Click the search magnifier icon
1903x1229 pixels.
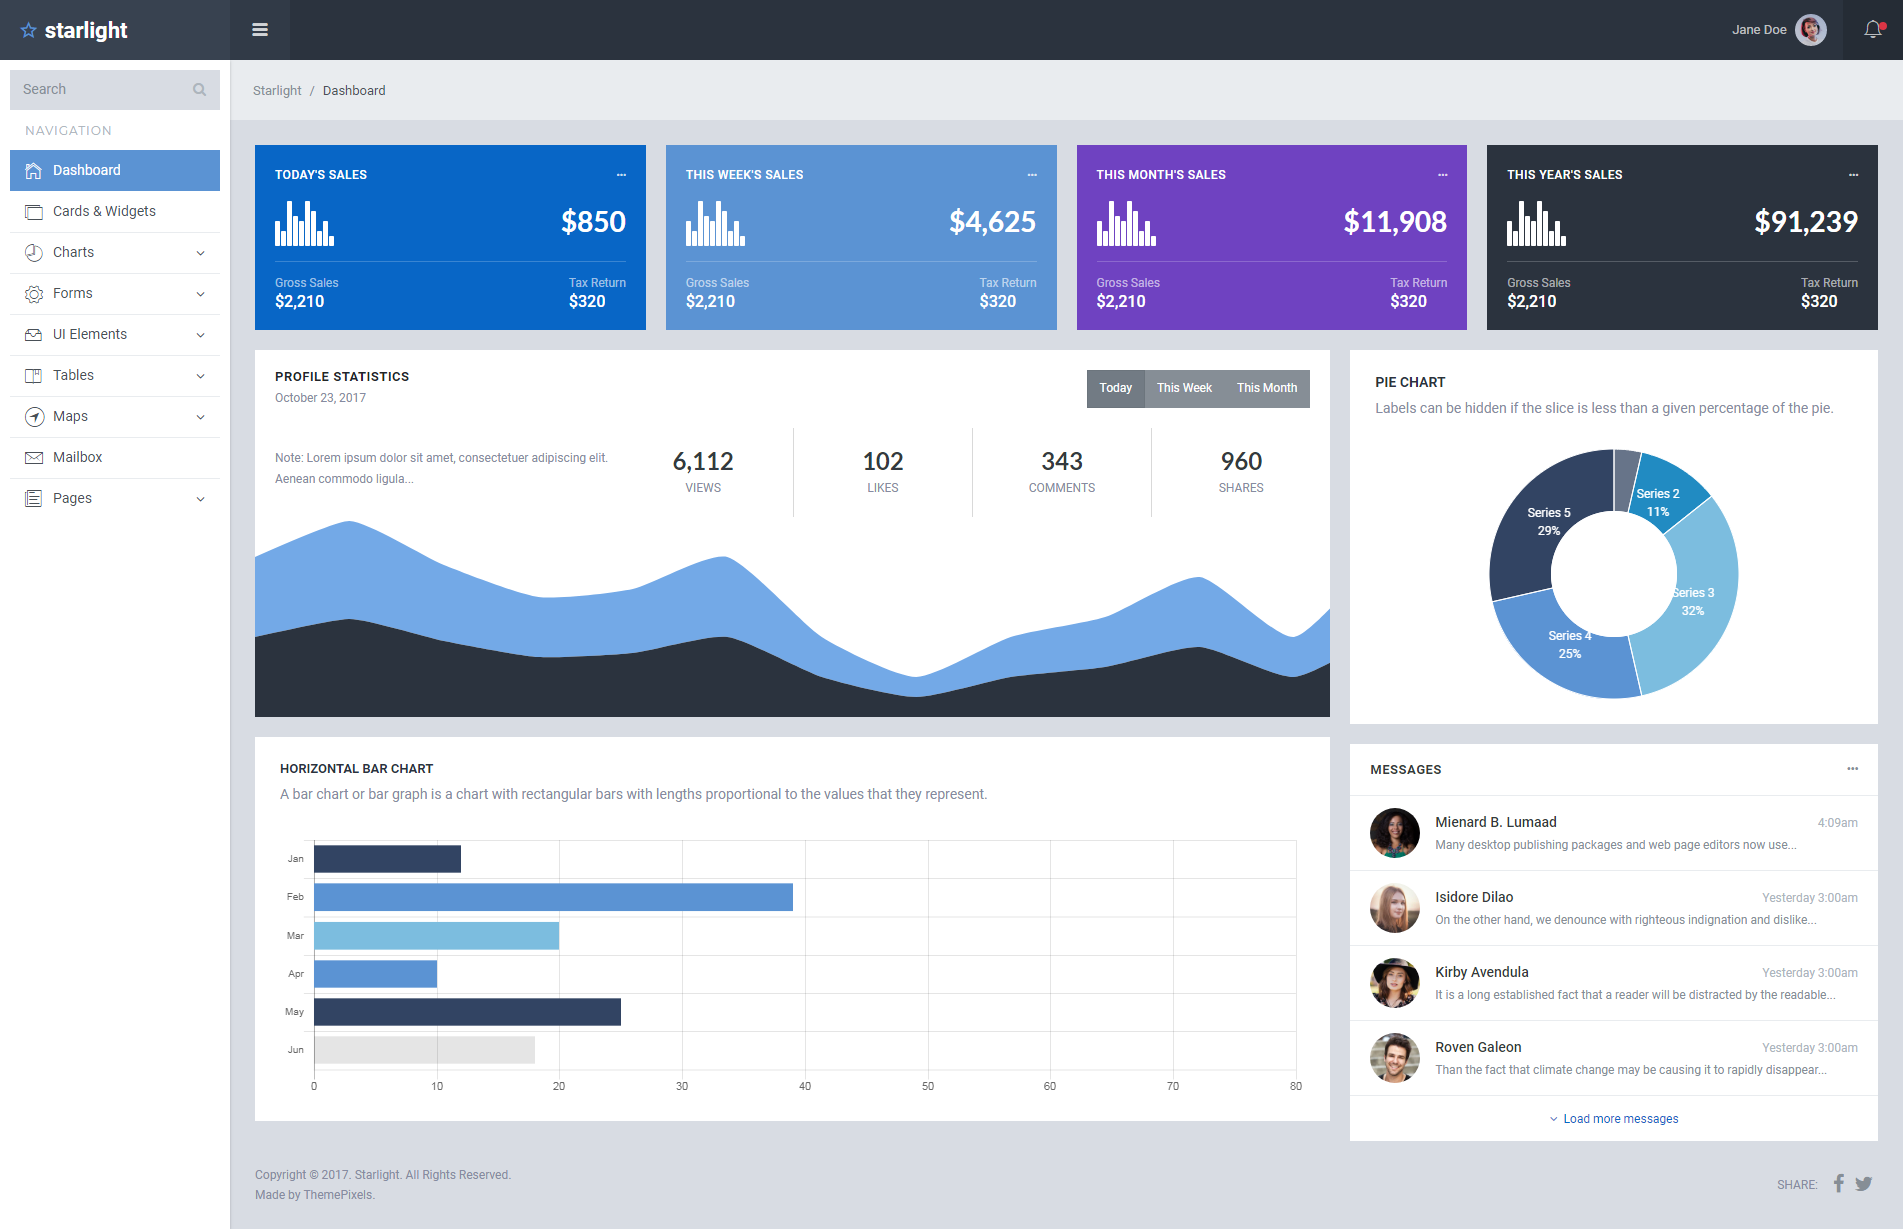(200, 90)
